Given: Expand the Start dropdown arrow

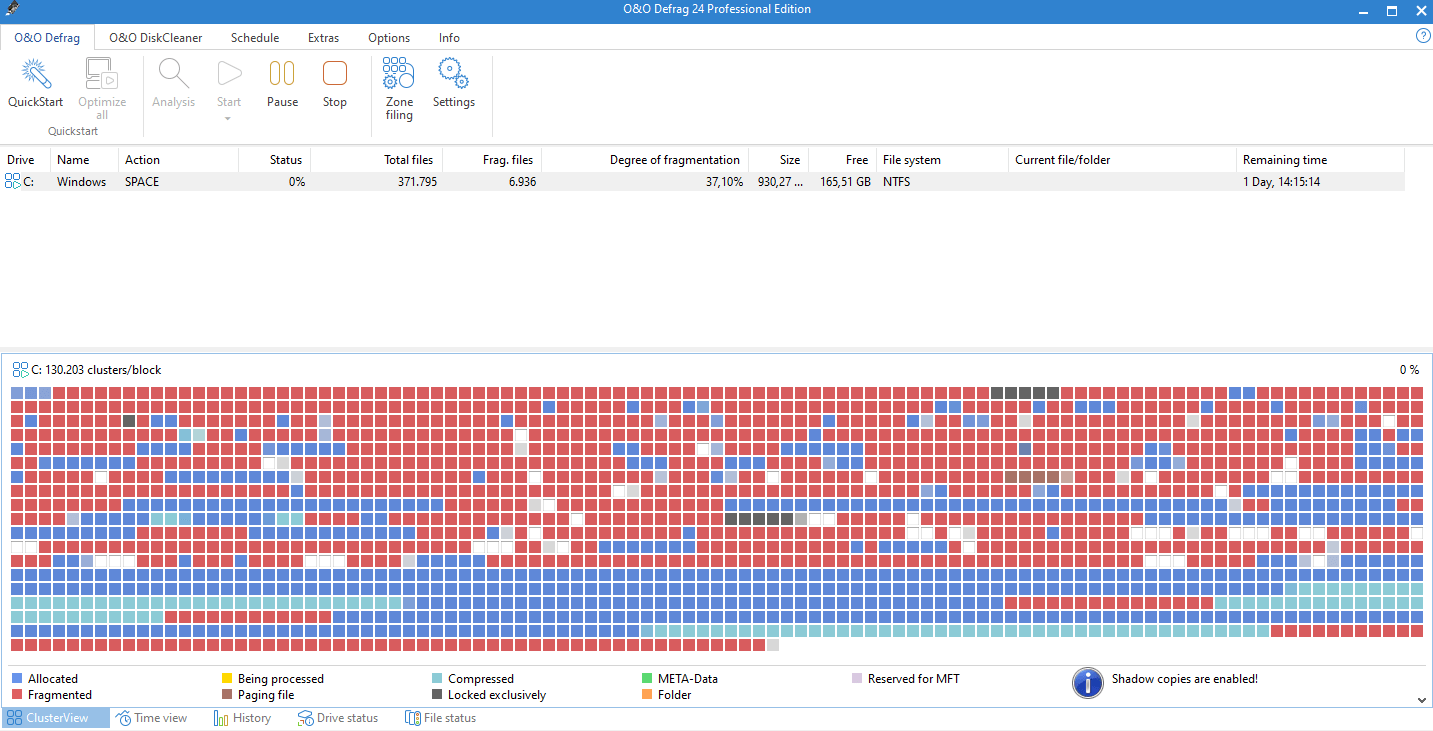Looking at the screenshot, I should pyautogui.click(x=229, y=119).
